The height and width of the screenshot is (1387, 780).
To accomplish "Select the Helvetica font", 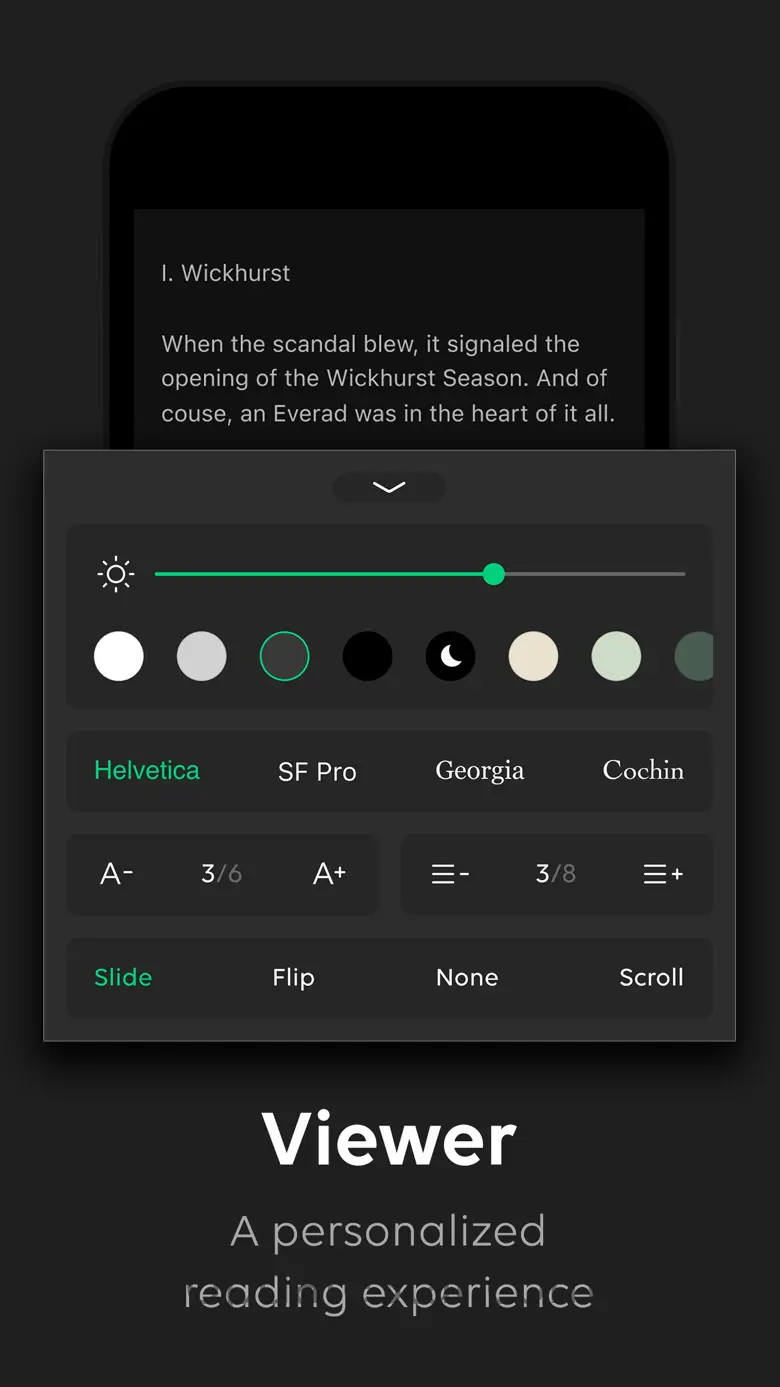I will pos(147,771).
